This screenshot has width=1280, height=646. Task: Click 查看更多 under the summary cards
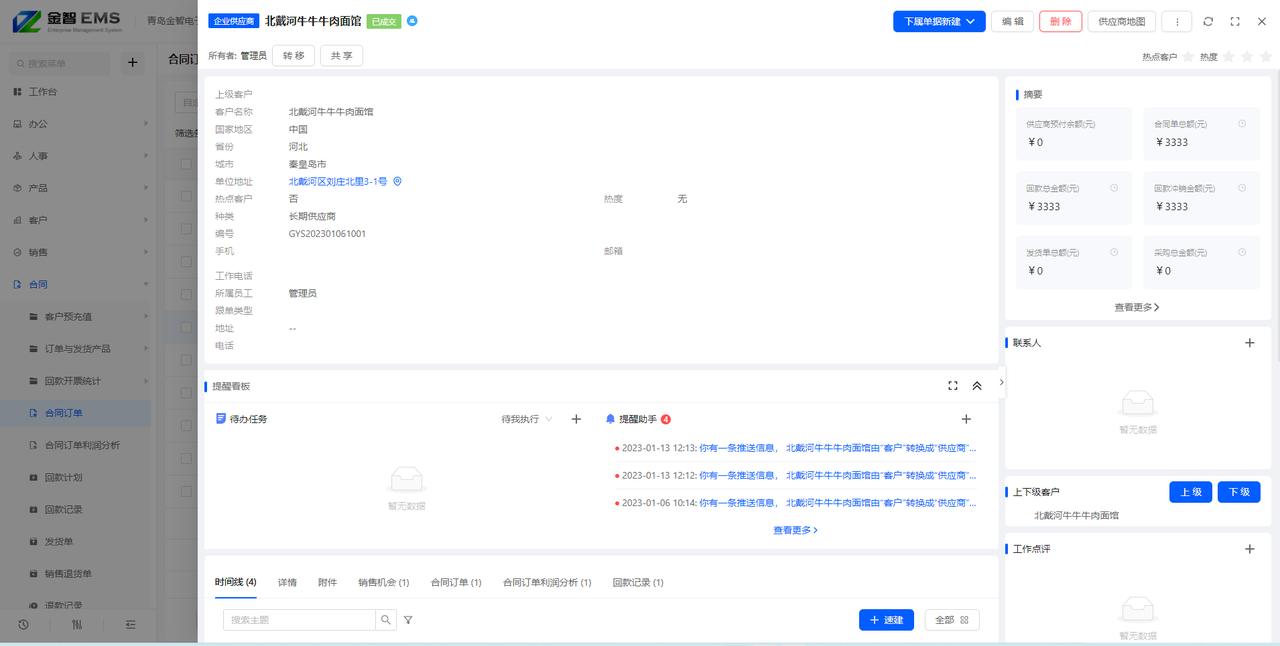click(x=1137, y=308)
